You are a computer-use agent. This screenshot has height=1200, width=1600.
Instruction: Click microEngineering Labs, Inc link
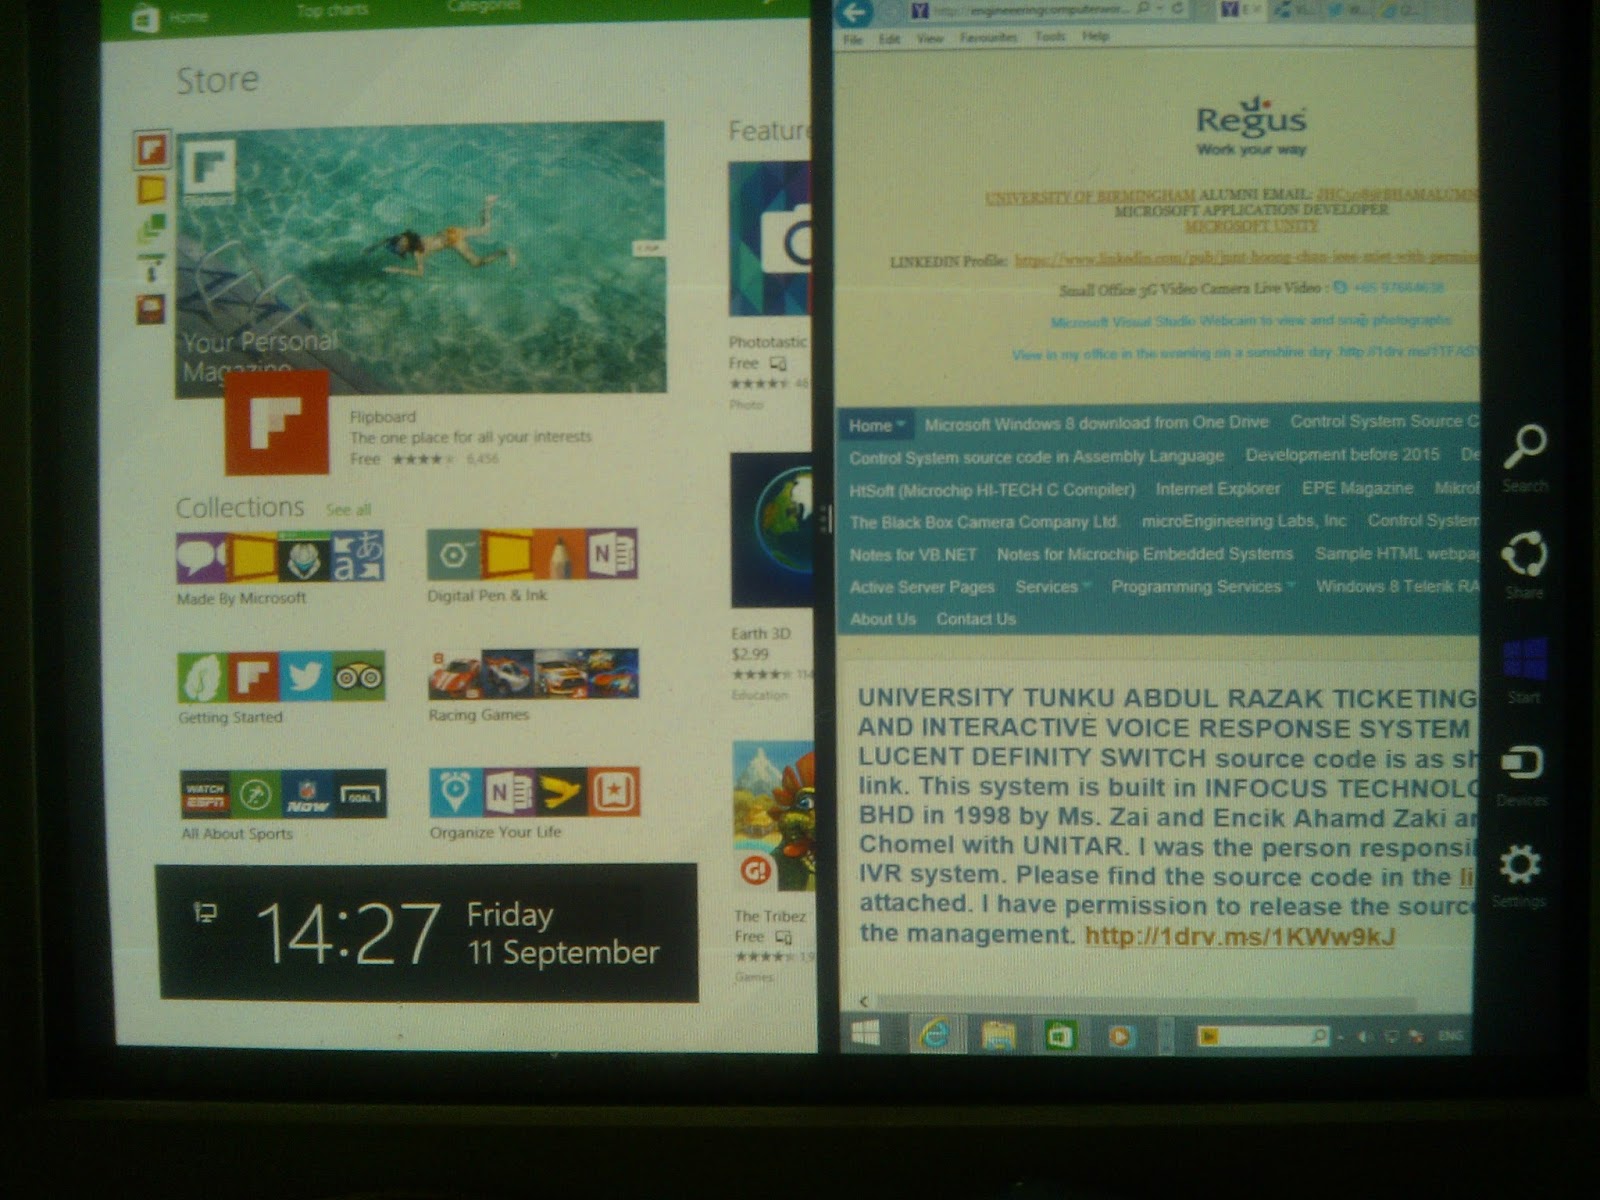coord(1244,520)
